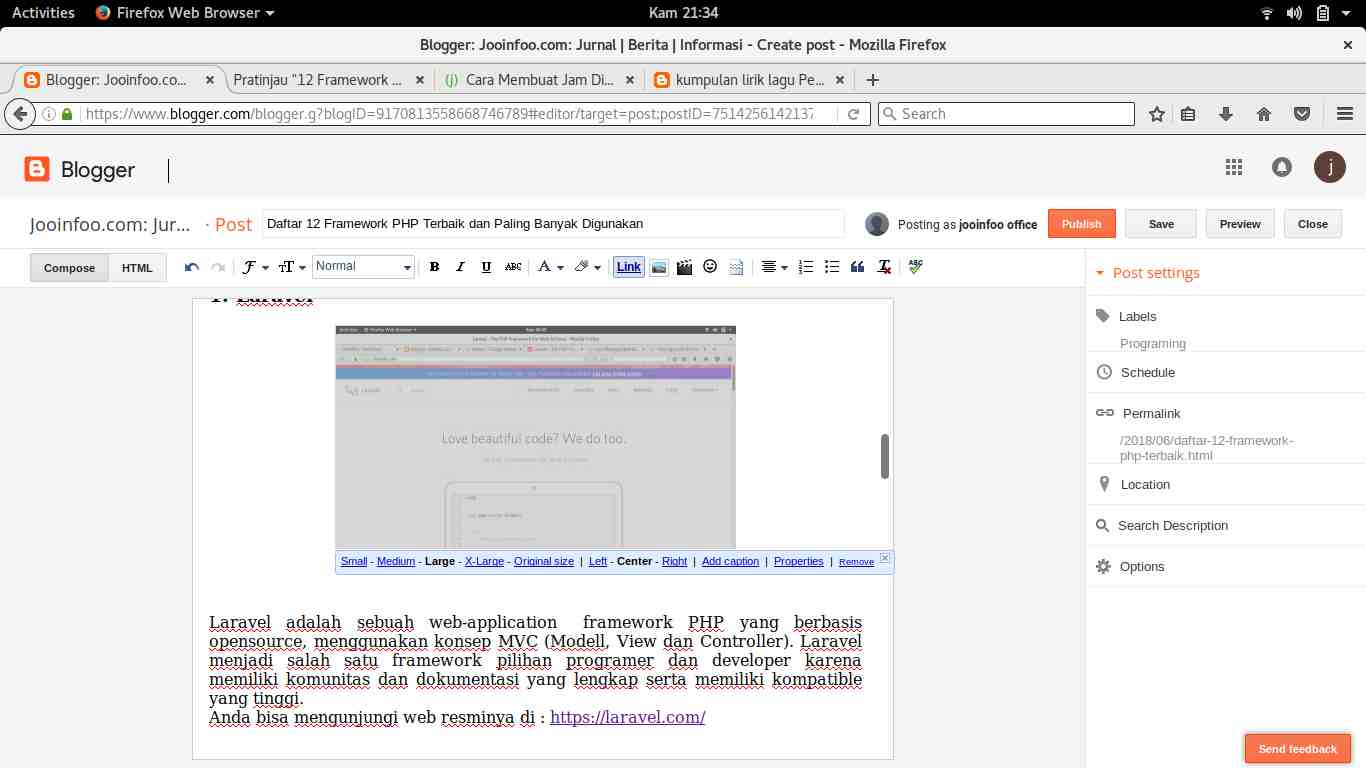The width and height of the screenshot is (1366, 768).
Task: Apply italic formatting
Action: (460, 267)
